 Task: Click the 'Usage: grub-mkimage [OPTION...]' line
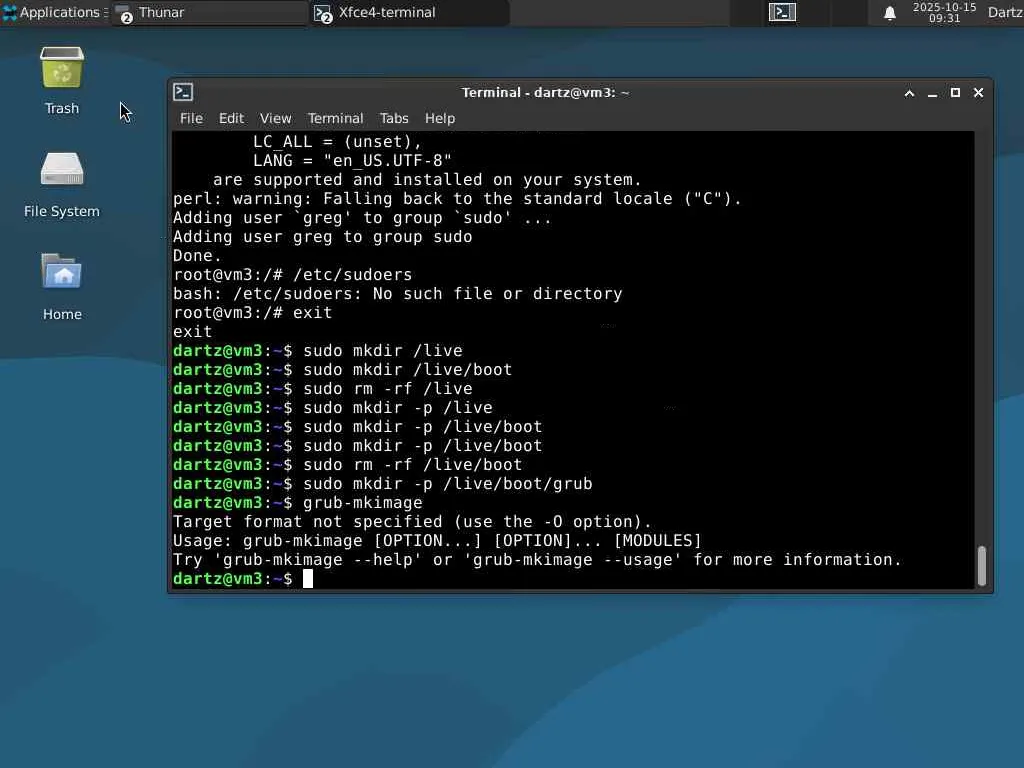tap(438, 541)
